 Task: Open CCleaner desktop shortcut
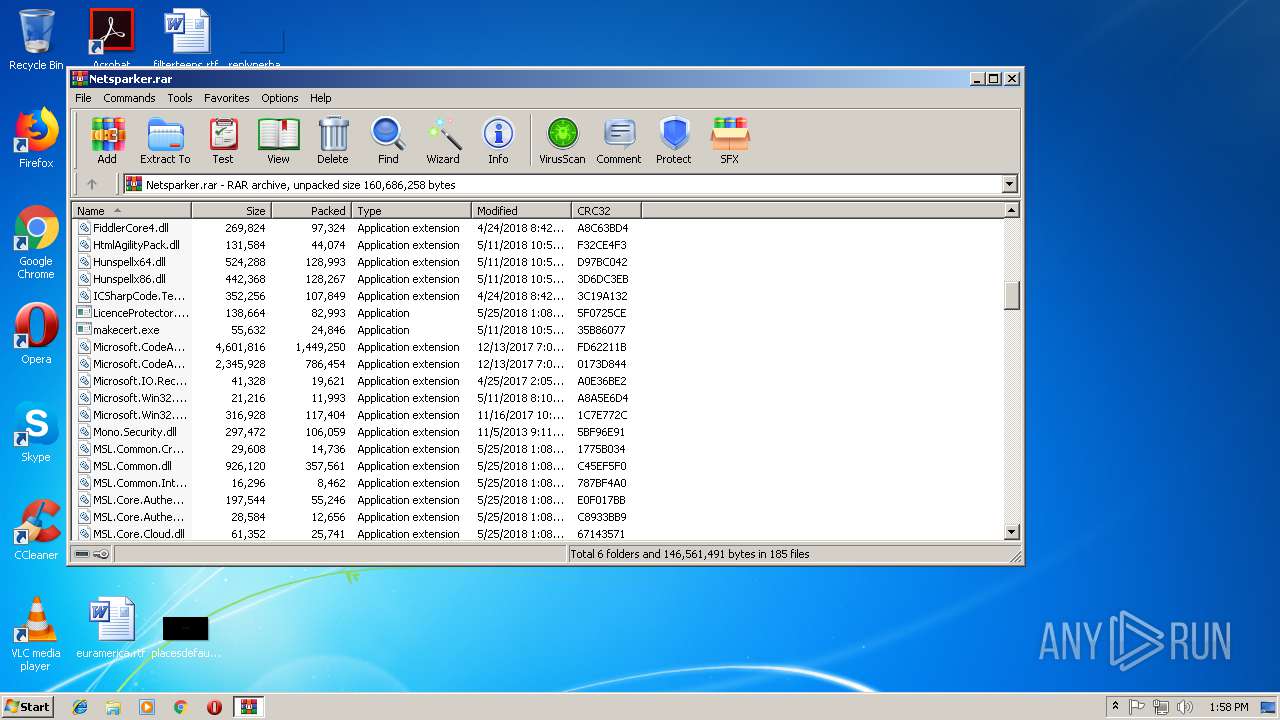pos(36,530)
